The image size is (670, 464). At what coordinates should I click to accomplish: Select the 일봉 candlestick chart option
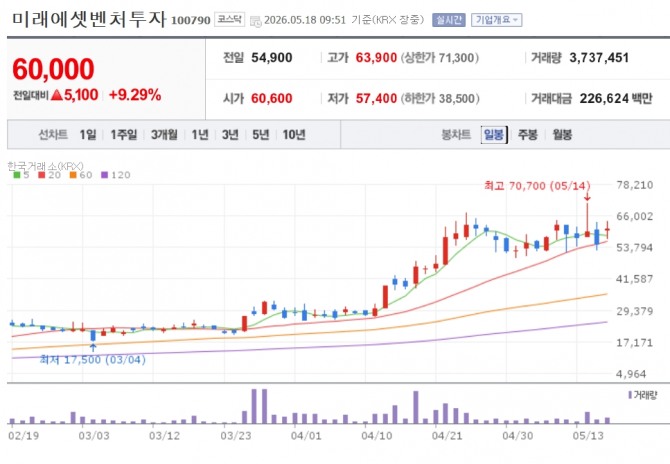pos(494,135)
